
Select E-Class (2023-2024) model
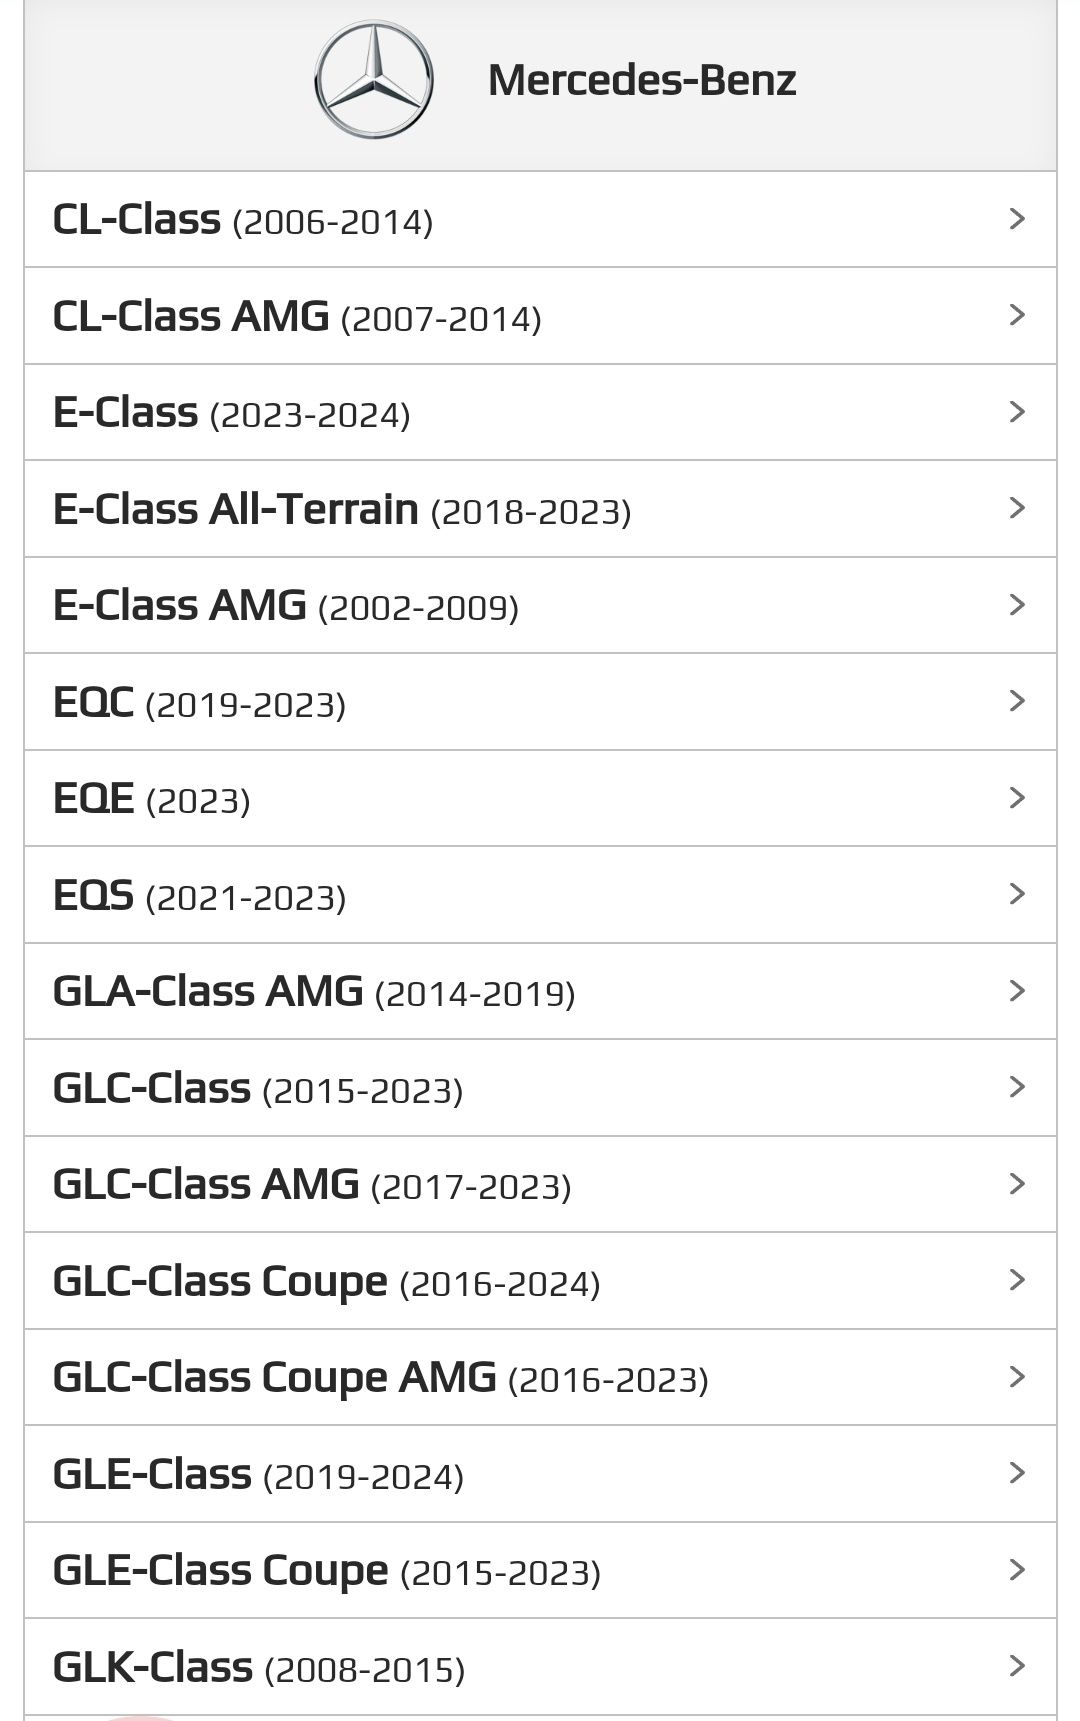pyautogui.click(x=540, y=412)
